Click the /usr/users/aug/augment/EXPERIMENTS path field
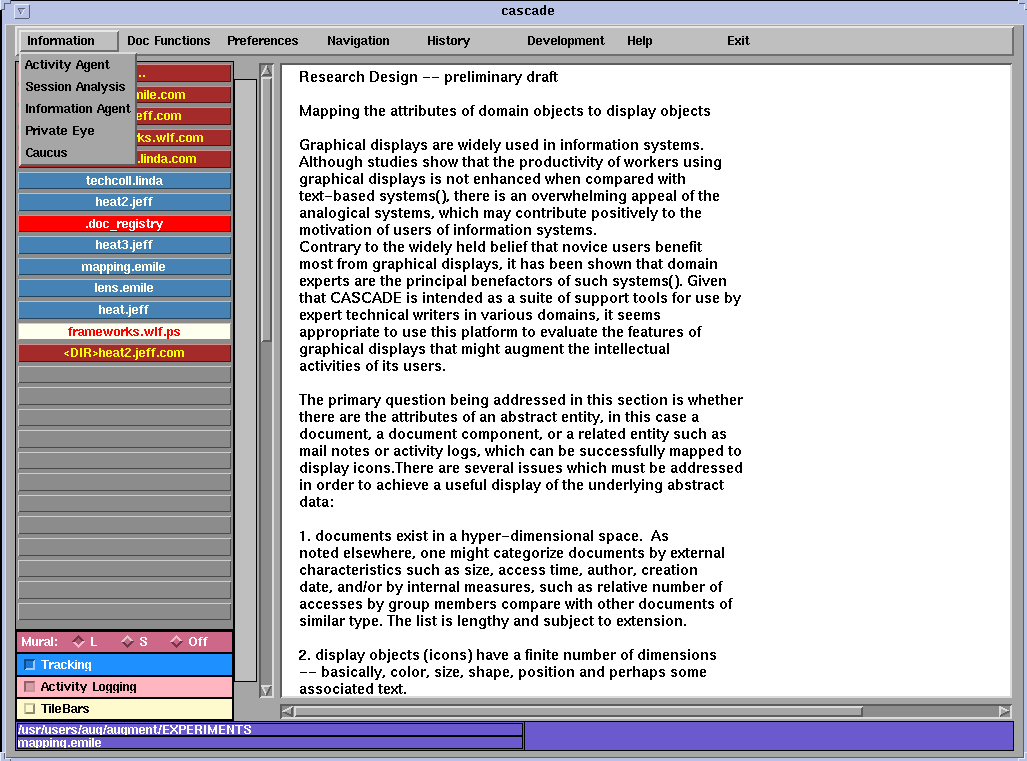The width and height of the screenshot is (1027, 761). click(270, 730)
